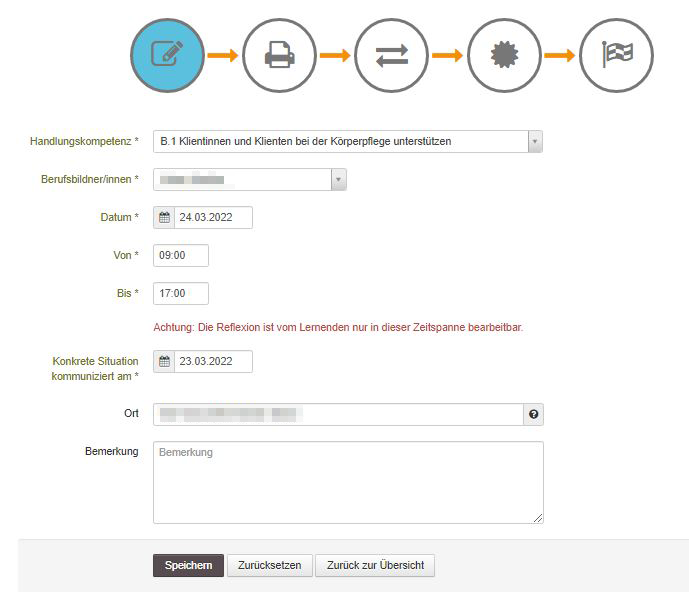Expand the Handlungskompetenz dropdown arrow
This screenshot has height=598, width=689.
coord(535,142)
